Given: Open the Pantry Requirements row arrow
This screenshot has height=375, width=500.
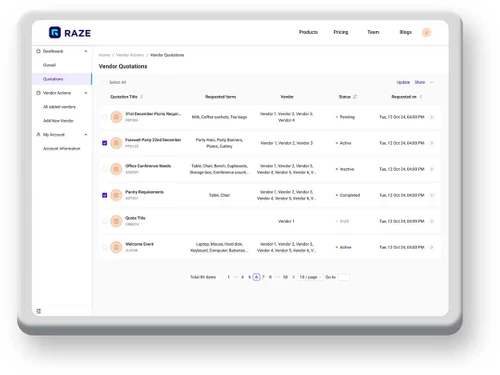Looking at the screenshot, I should pyautogui.click(x=432, y=195).
